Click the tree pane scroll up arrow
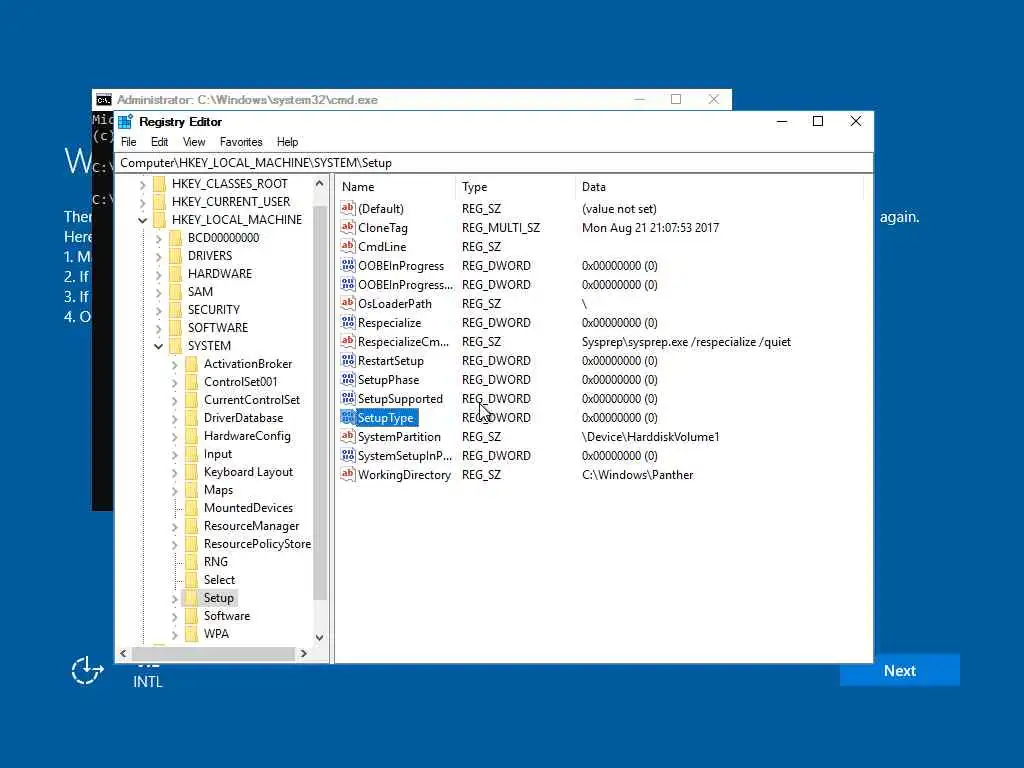Image resolution: width=1024 pixels, height=768 pixels. [319, 184]
